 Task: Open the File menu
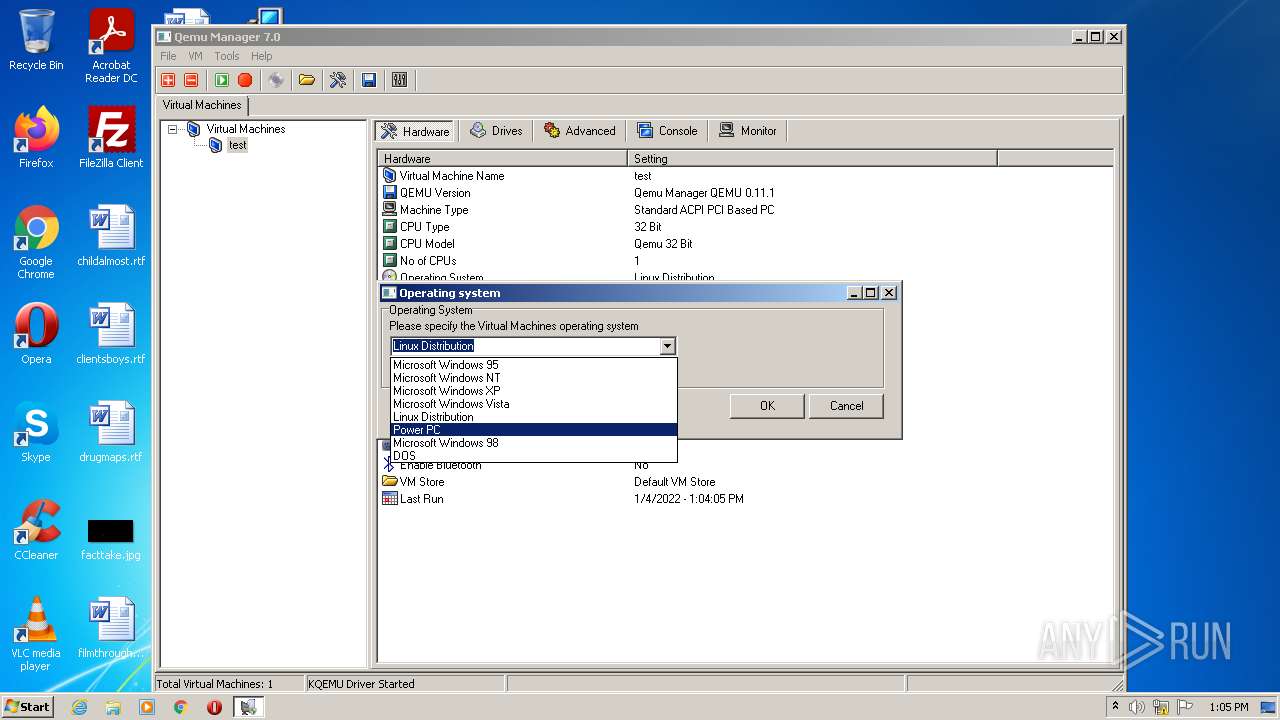coord(168,56)
